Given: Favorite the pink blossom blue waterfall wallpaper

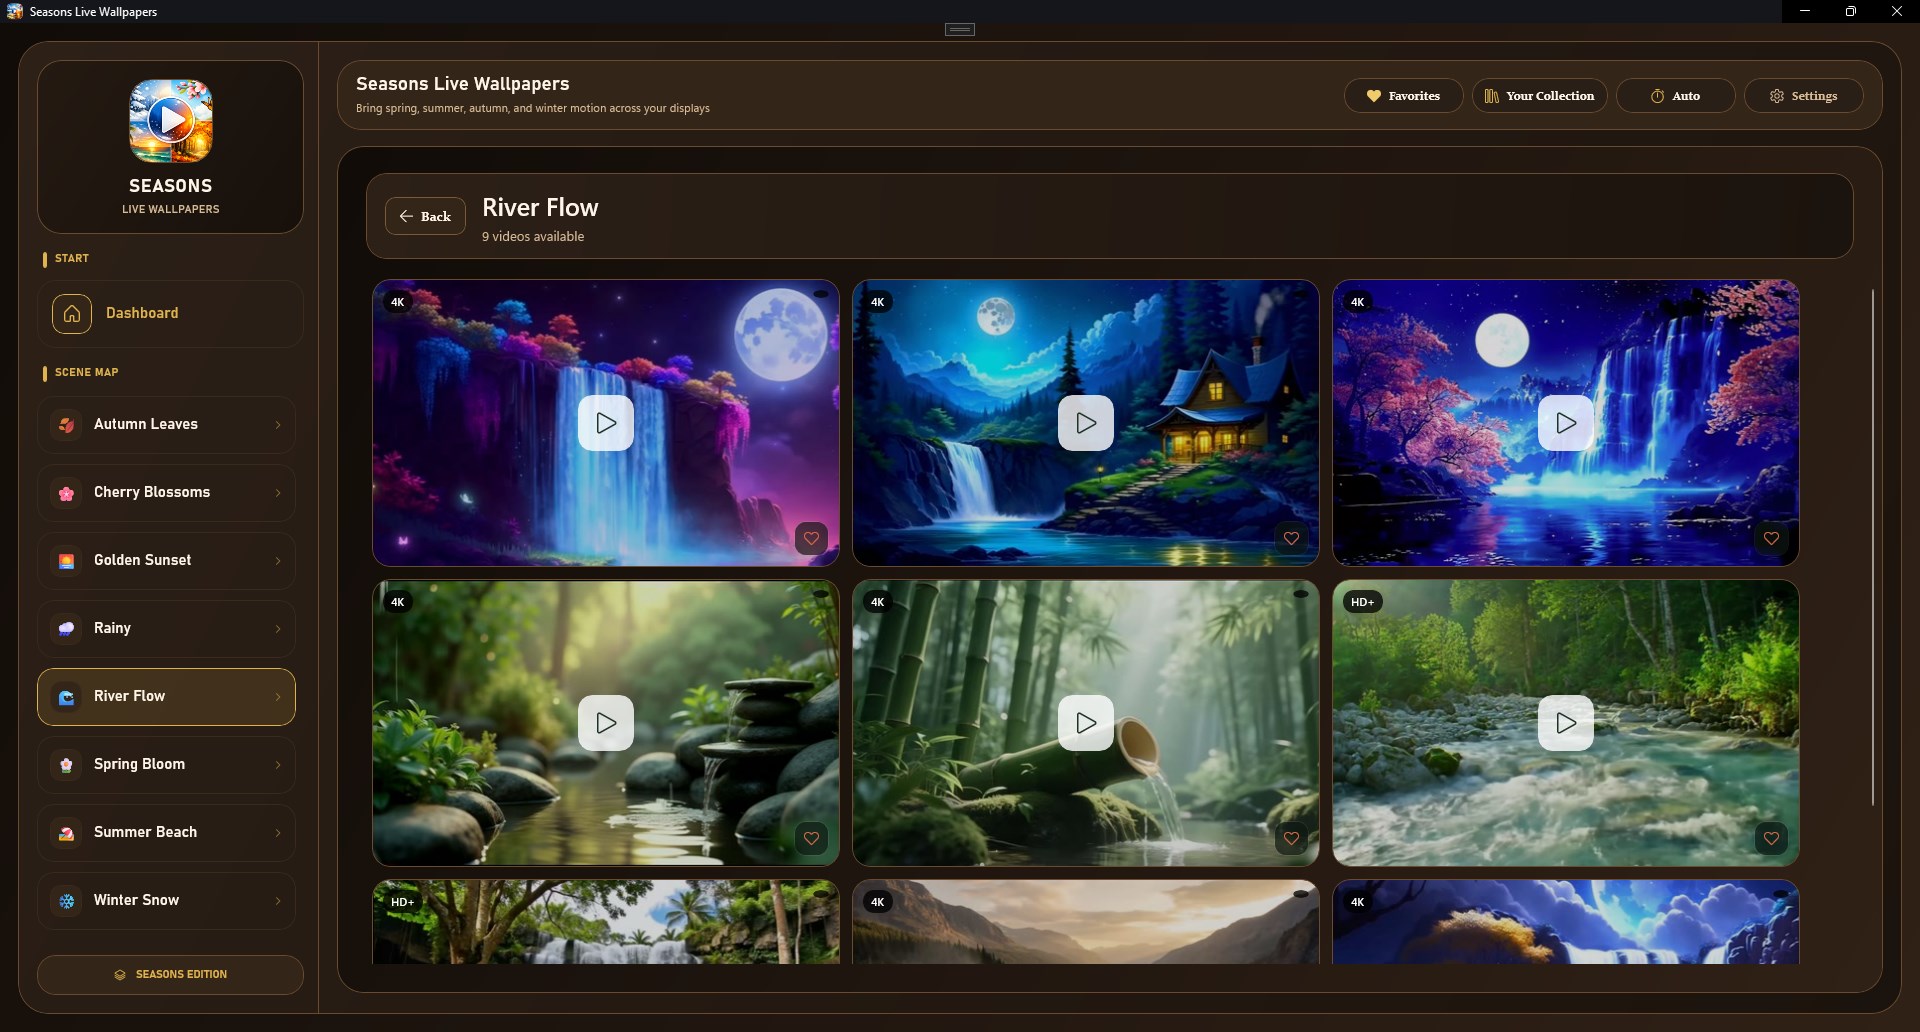Looking at the screenshot, I should click(1771, 538).
